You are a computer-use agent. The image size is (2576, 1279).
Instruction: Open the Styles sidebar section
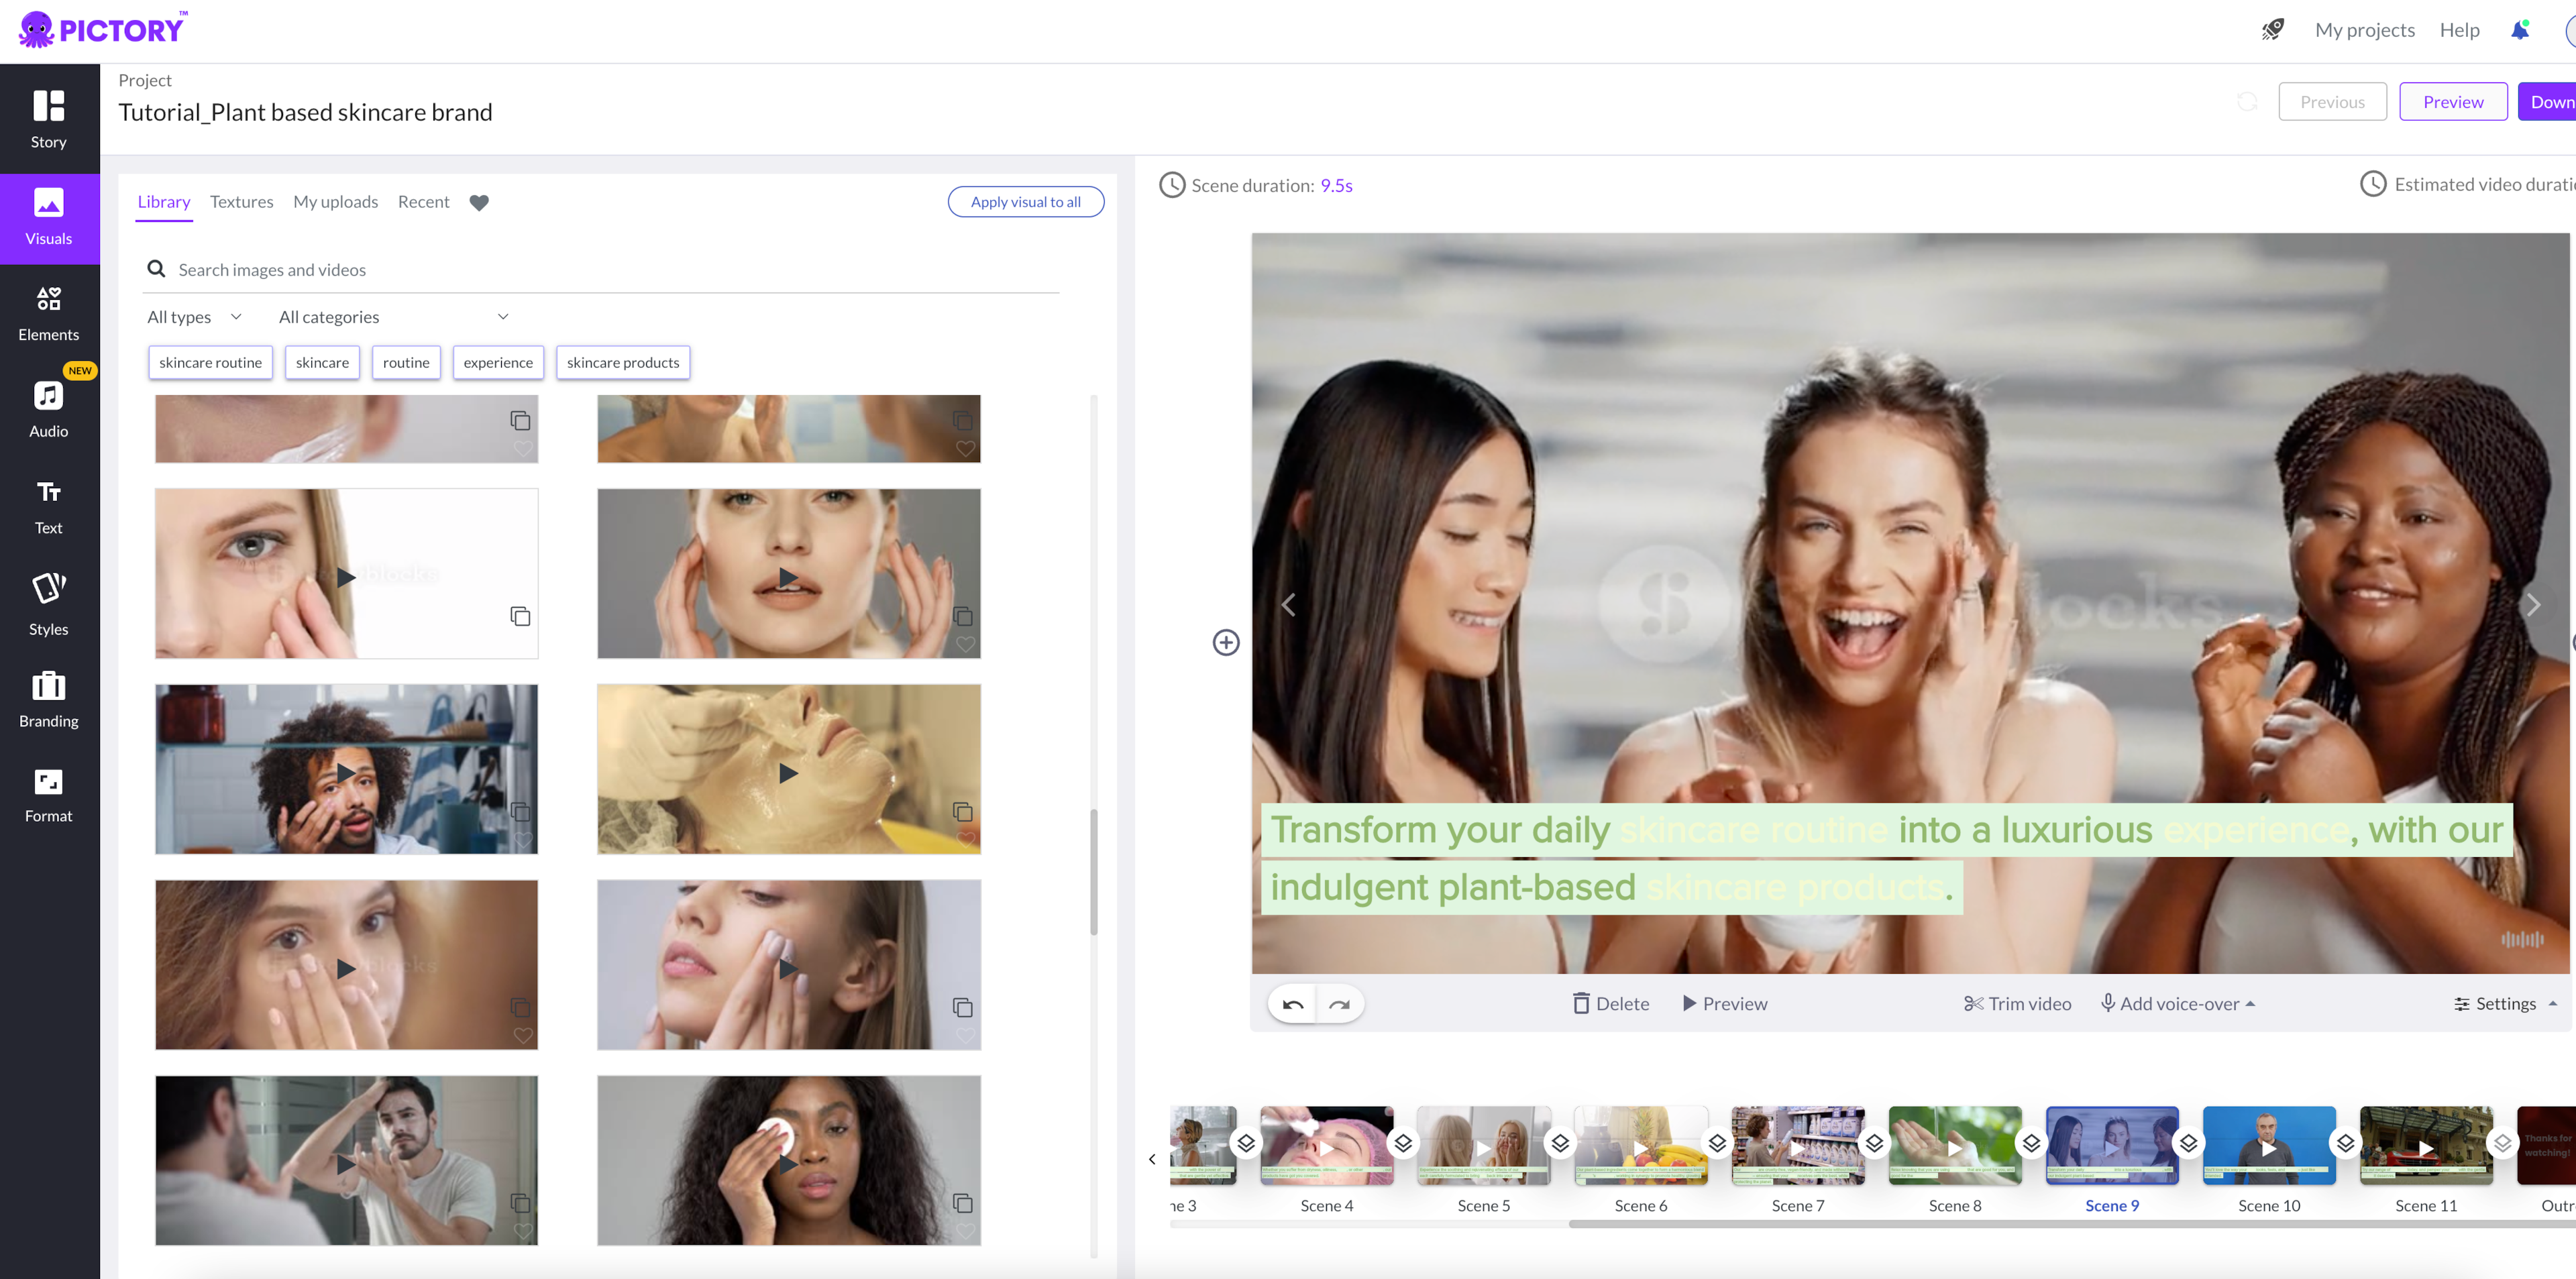click(x=48, y=604)
